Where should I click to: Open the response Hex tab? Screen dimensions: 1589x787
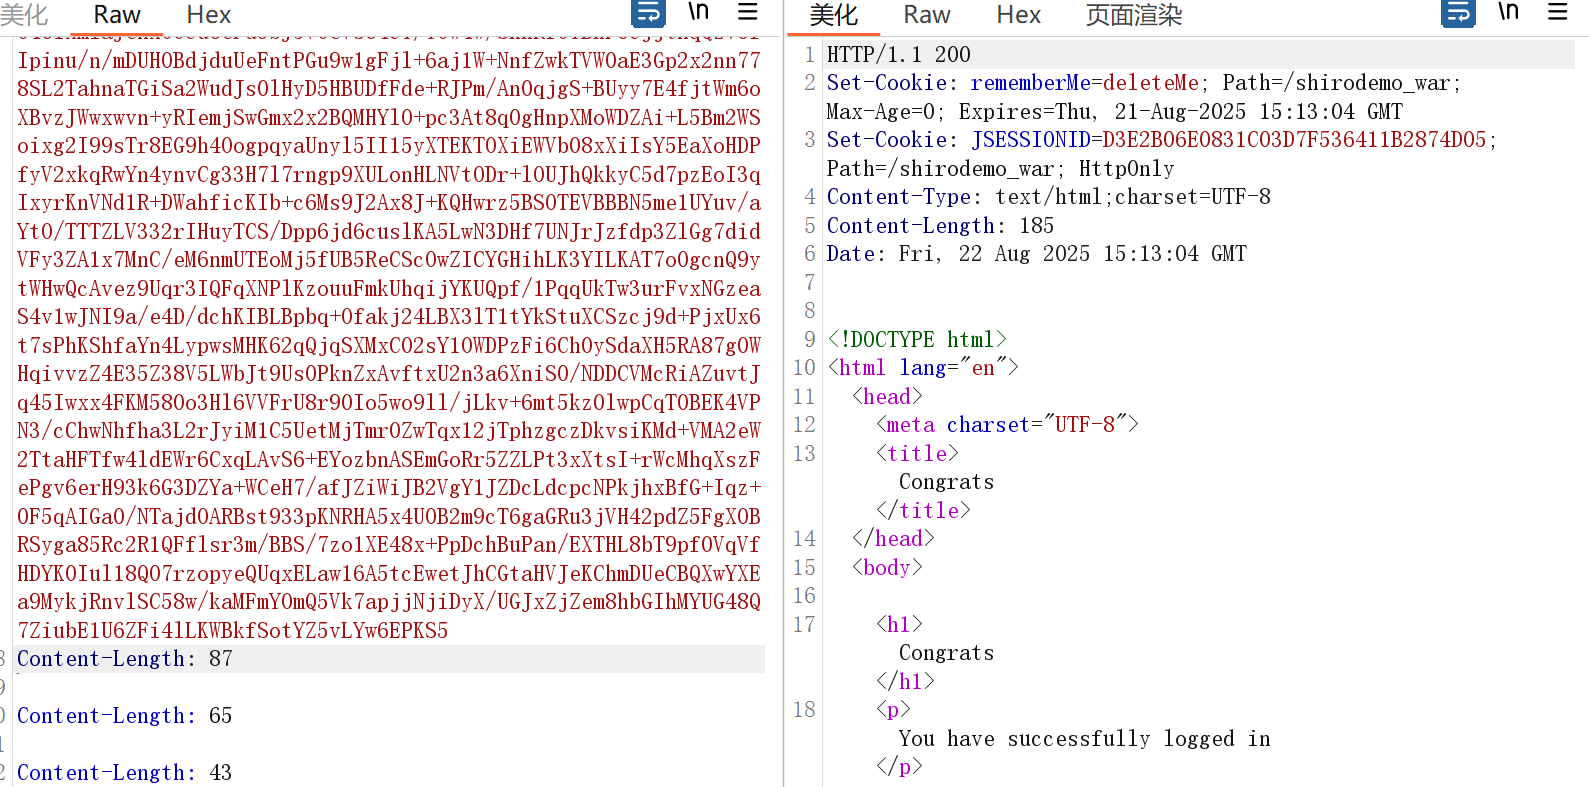[x=1018, y=15]
